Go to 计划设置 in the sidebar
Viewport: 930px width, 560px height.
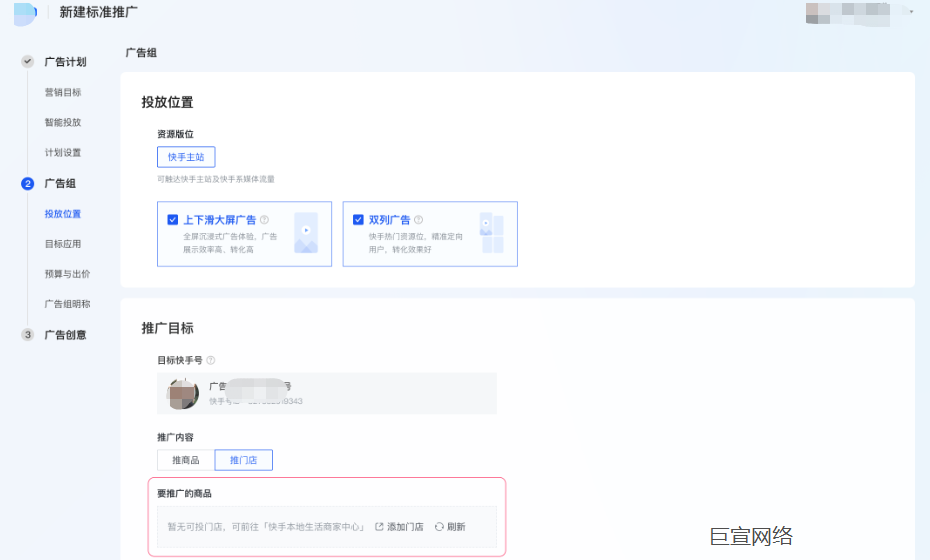click(x=63, y=152)
